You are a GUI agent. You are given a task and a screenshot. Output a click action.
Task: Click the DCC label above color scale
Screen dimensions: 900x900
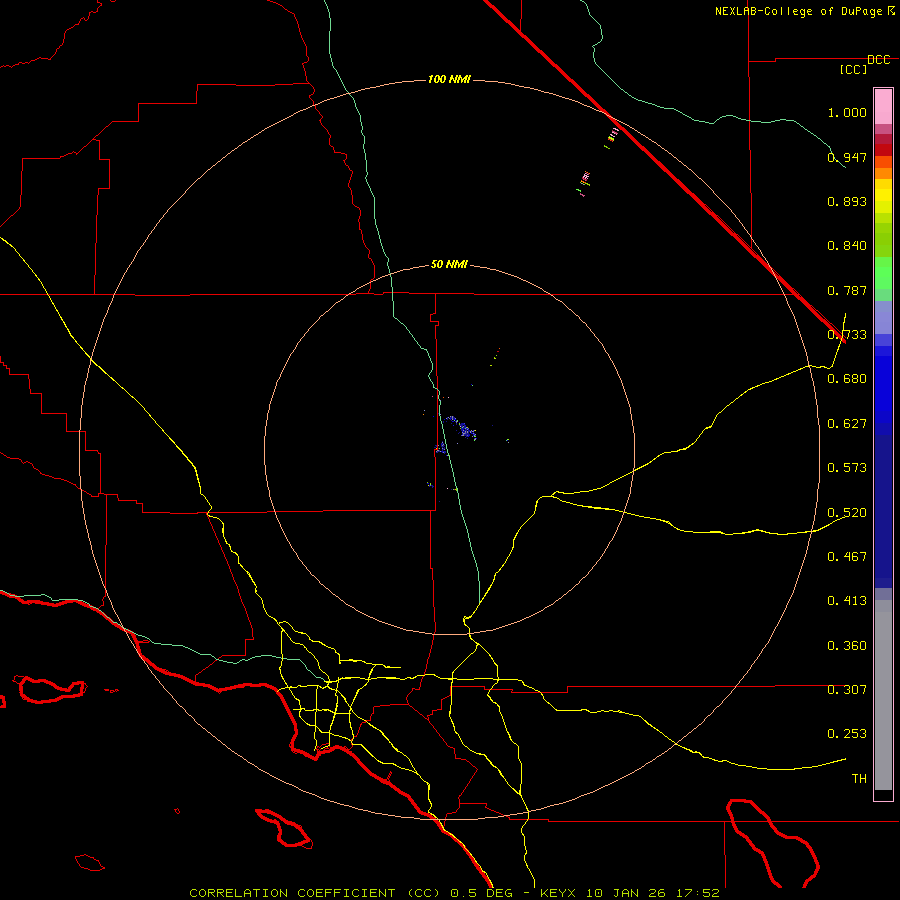(878, 60)
